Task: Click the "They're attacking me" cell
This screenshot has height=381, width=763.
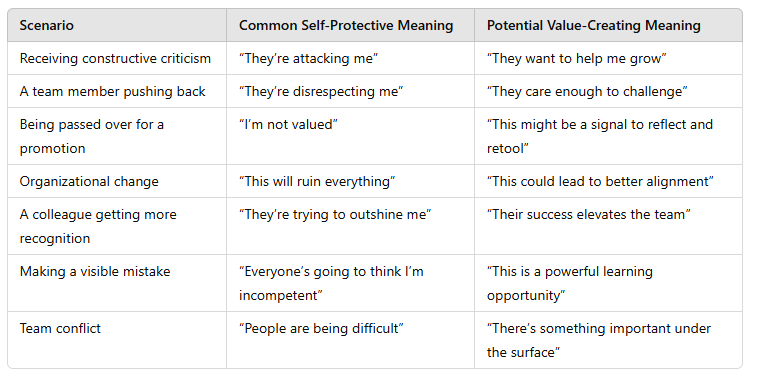Action: [x=350, y=58]
